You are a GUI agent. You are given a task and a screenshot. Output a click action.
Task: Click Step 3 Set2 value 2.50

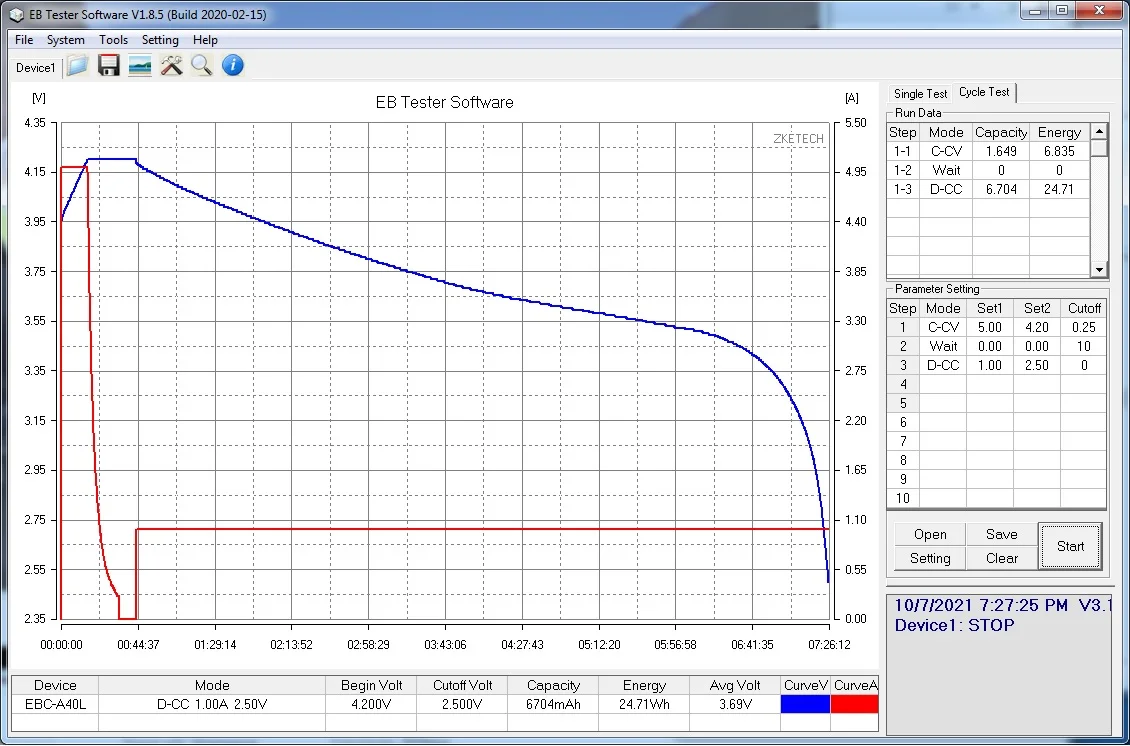pyautogui.click(x=1036, y=365)
